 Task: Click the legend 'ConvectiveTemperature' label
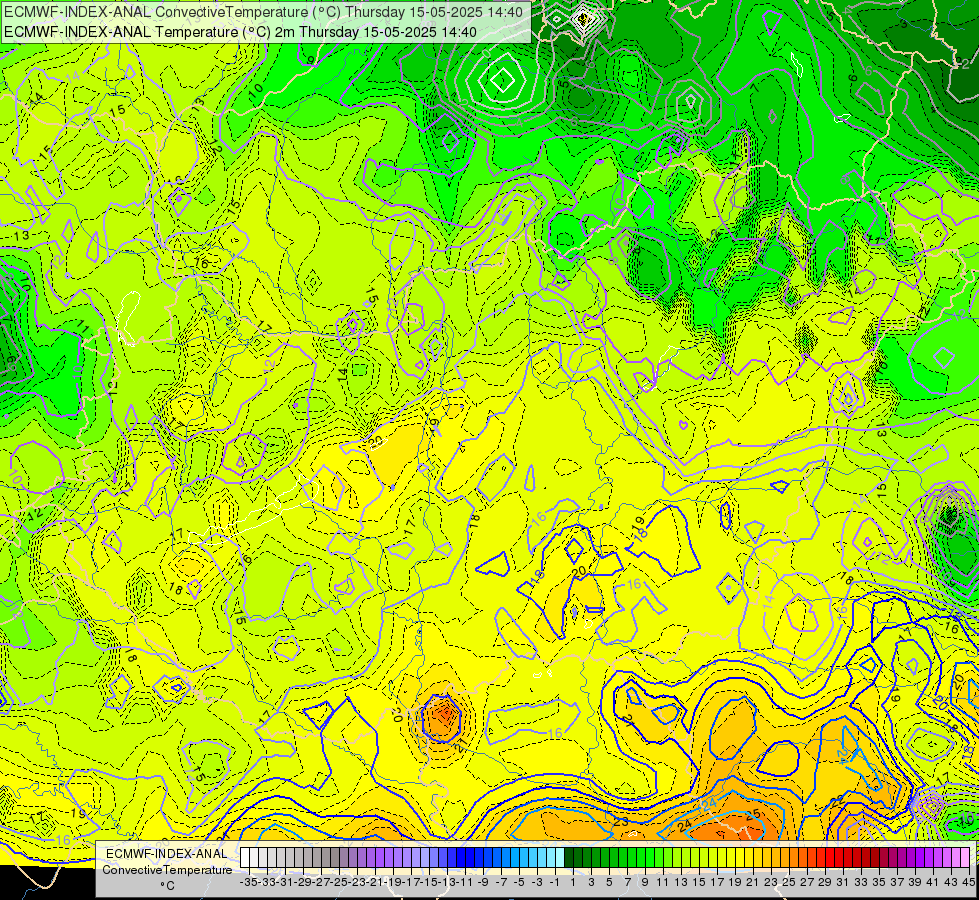coord(167,870)
